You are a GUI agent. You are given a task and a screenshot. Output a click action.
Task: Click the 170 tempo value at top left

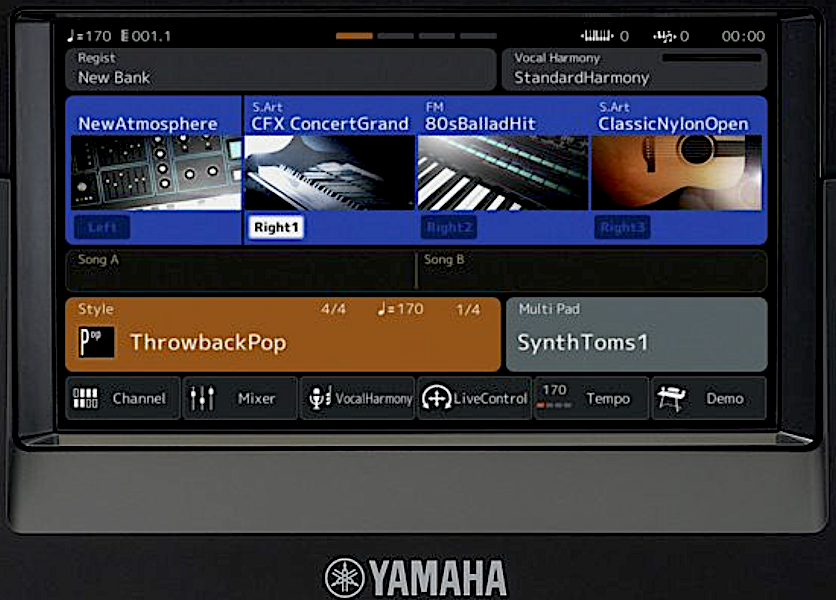tap(98, 36)
